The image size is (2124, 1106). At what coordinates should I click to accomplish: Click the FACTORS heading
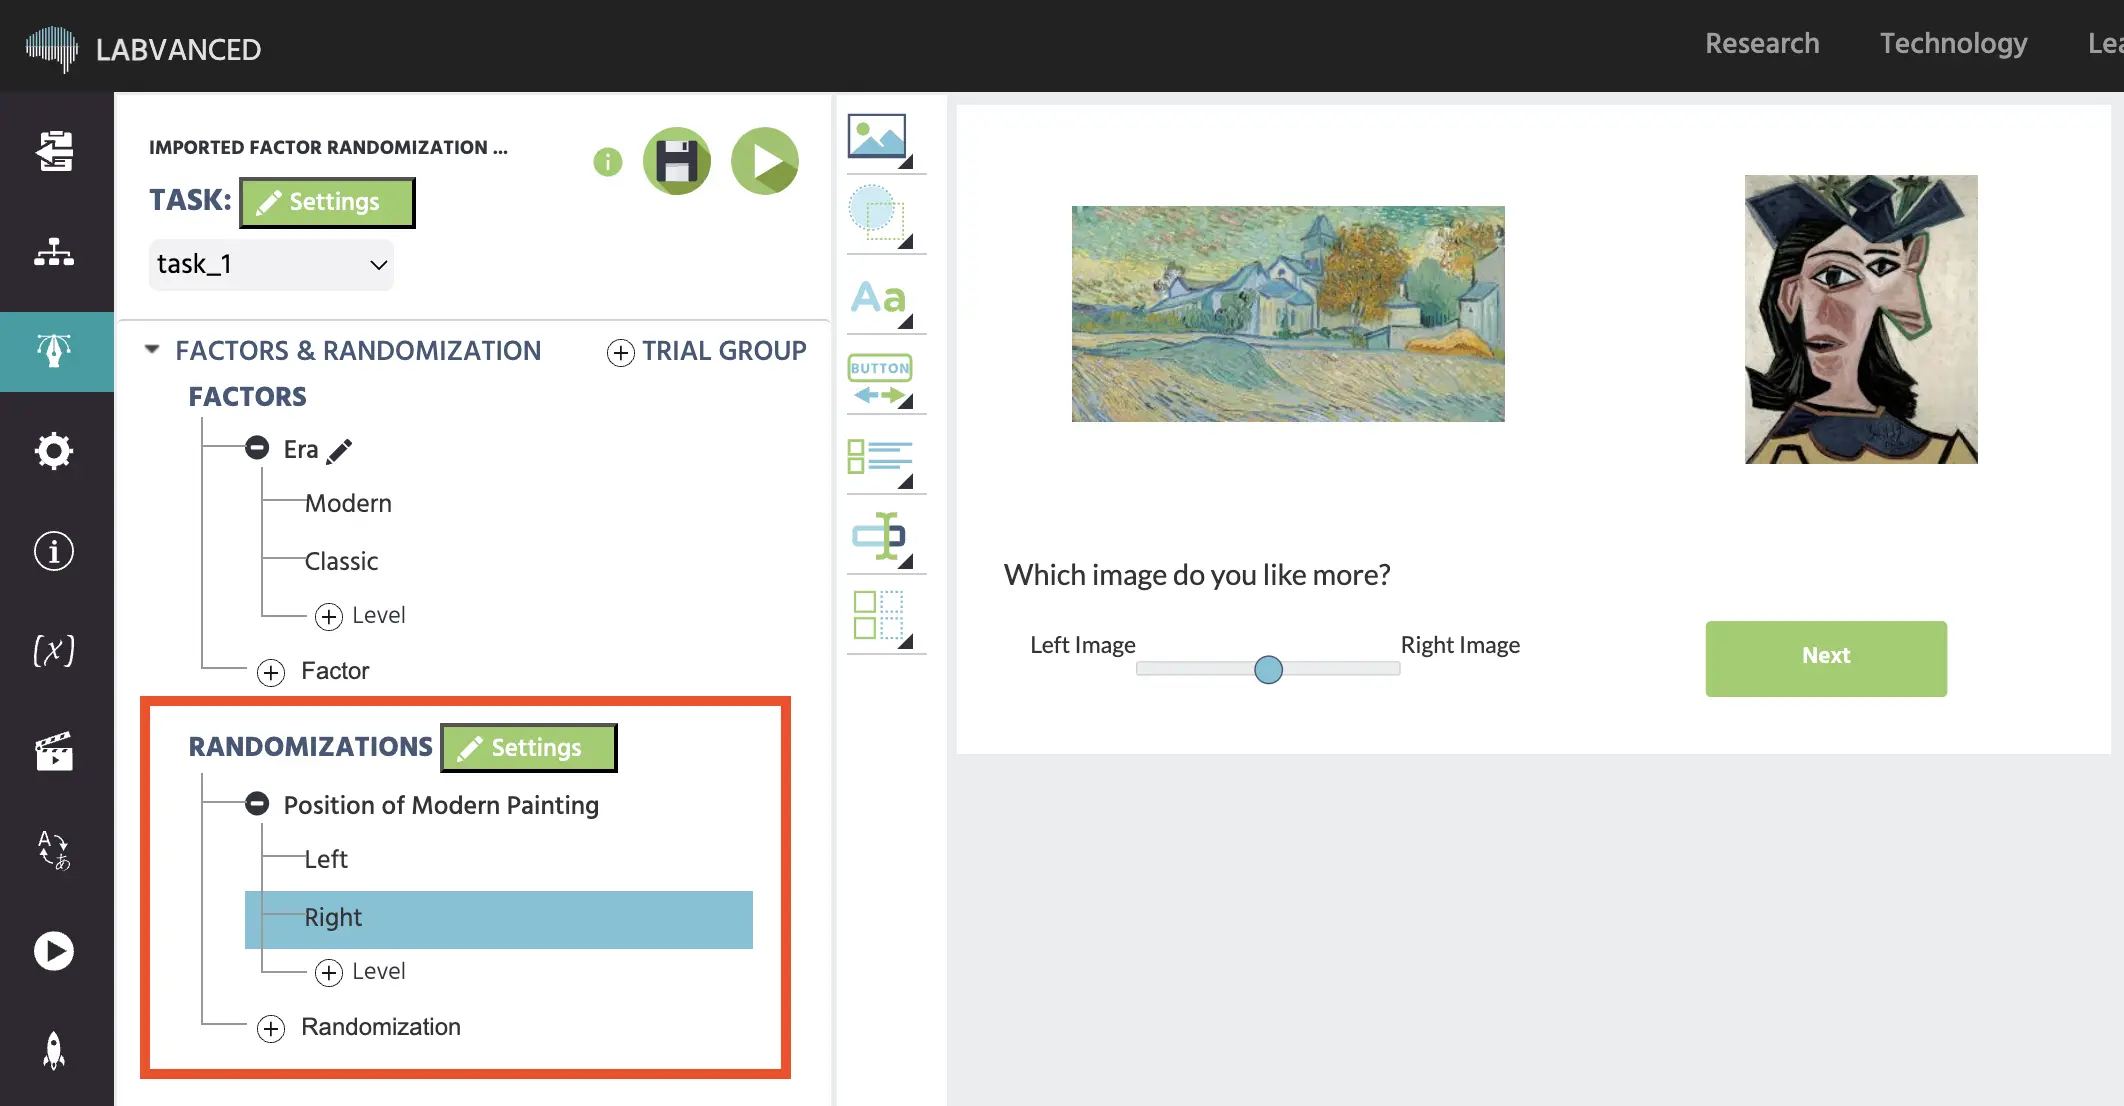point(248,397)
